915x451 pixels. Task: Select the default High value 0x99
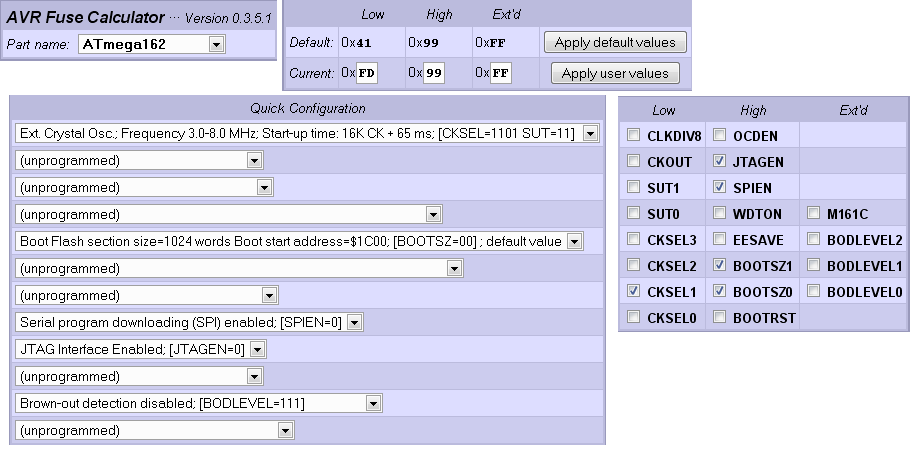424,43
